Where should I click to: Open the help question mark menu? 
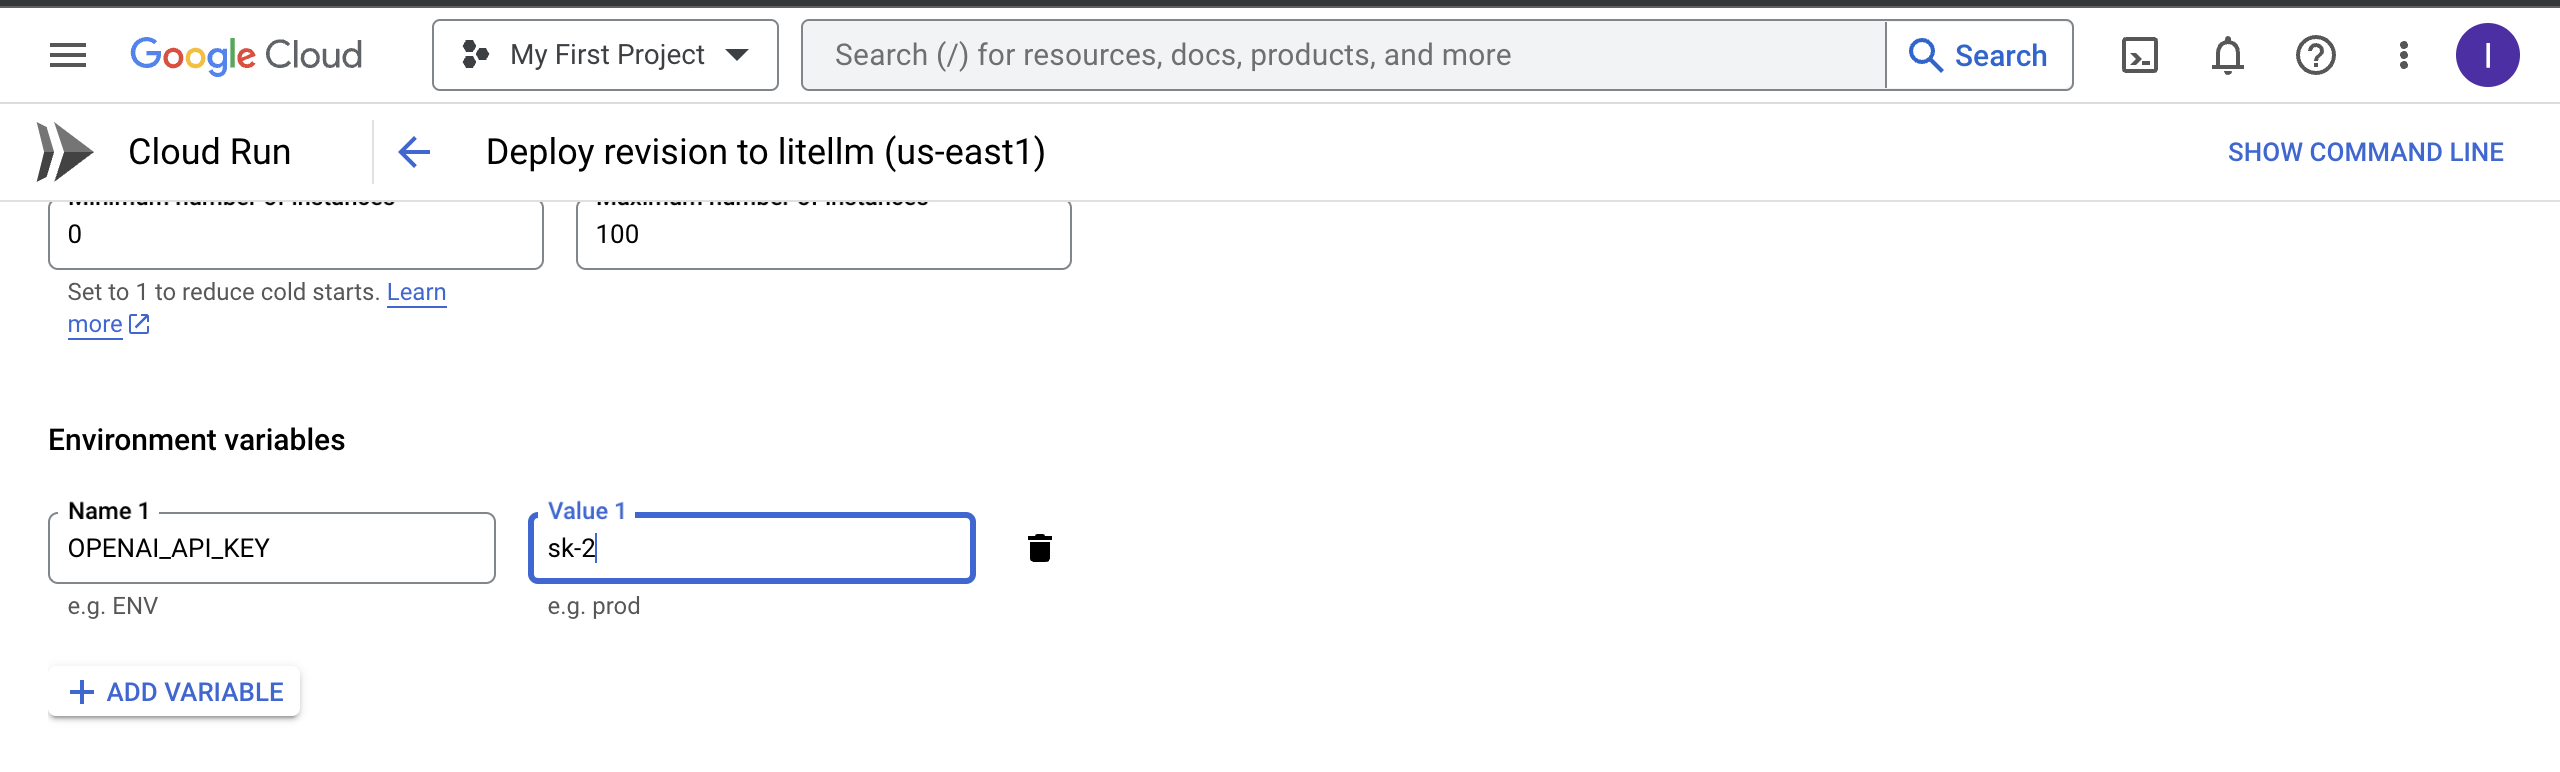point(2315,55)
